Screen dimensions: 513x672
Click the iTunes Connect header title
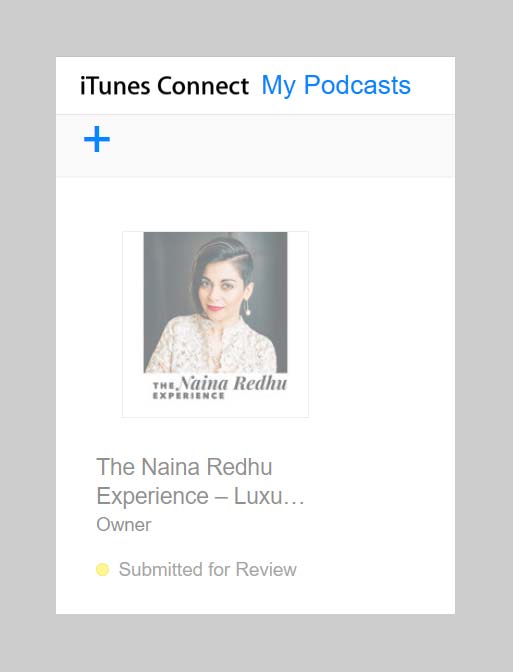(x=164, y=86)
